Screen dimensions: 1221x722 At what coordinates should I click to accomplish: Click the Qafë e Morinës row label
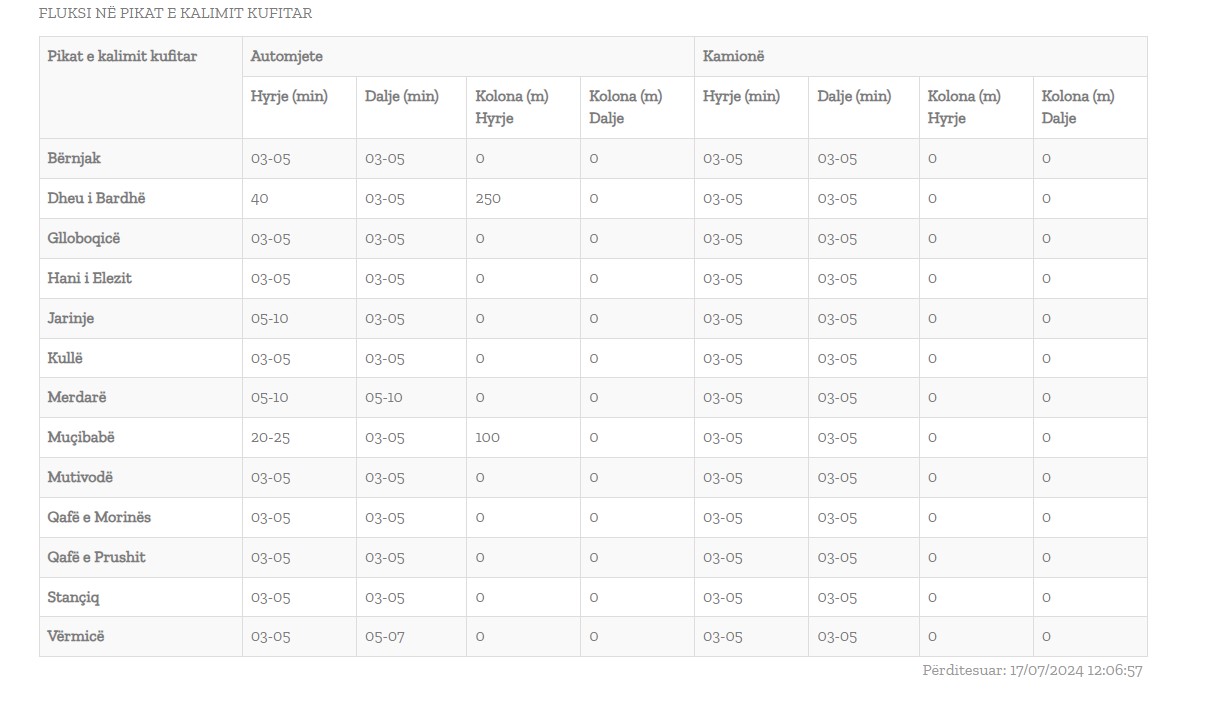pos(99,517)
